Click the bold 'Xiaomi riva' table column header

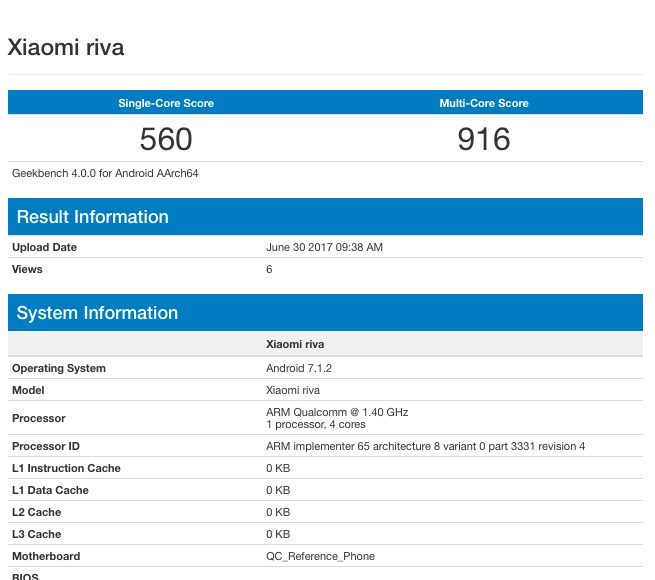click(295, 344)
